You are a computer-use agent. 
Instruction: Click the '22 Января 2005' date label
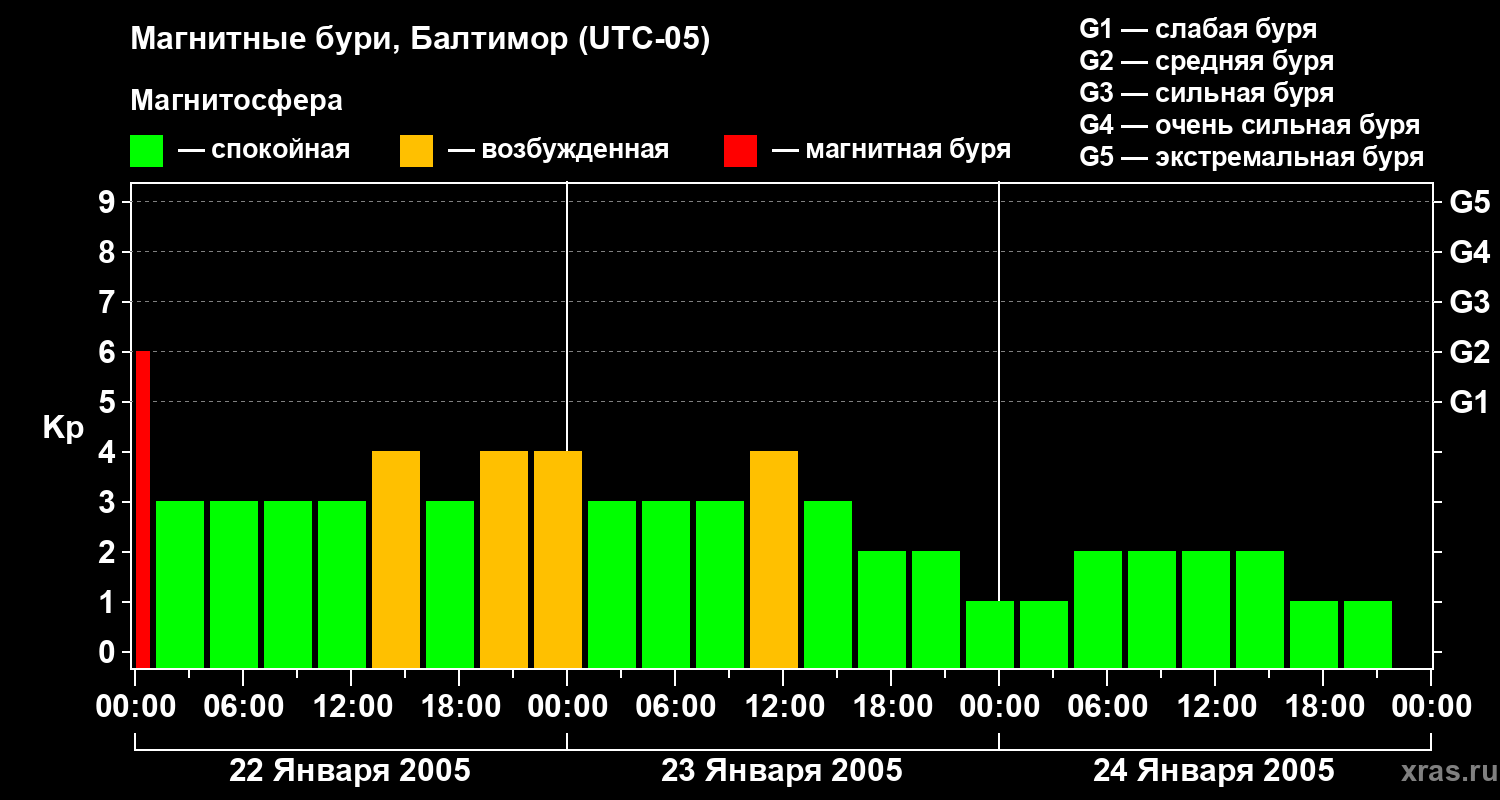pos(350,771)
